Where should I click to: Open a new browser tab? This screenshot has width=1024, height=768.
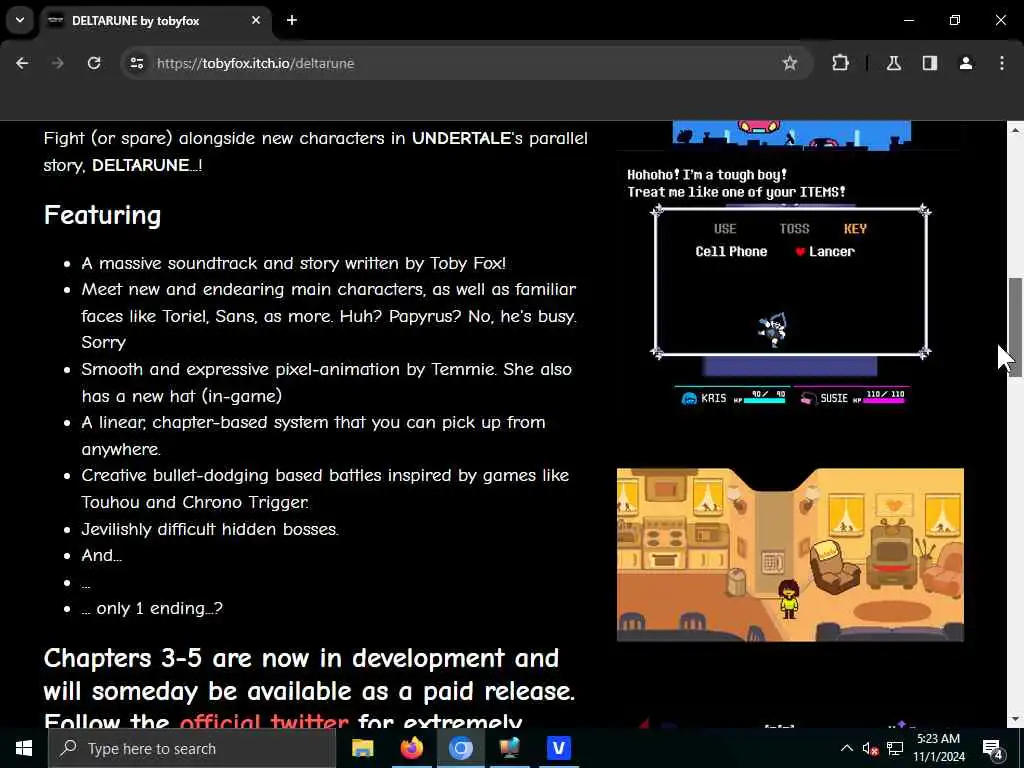click(x=292, y=20)
